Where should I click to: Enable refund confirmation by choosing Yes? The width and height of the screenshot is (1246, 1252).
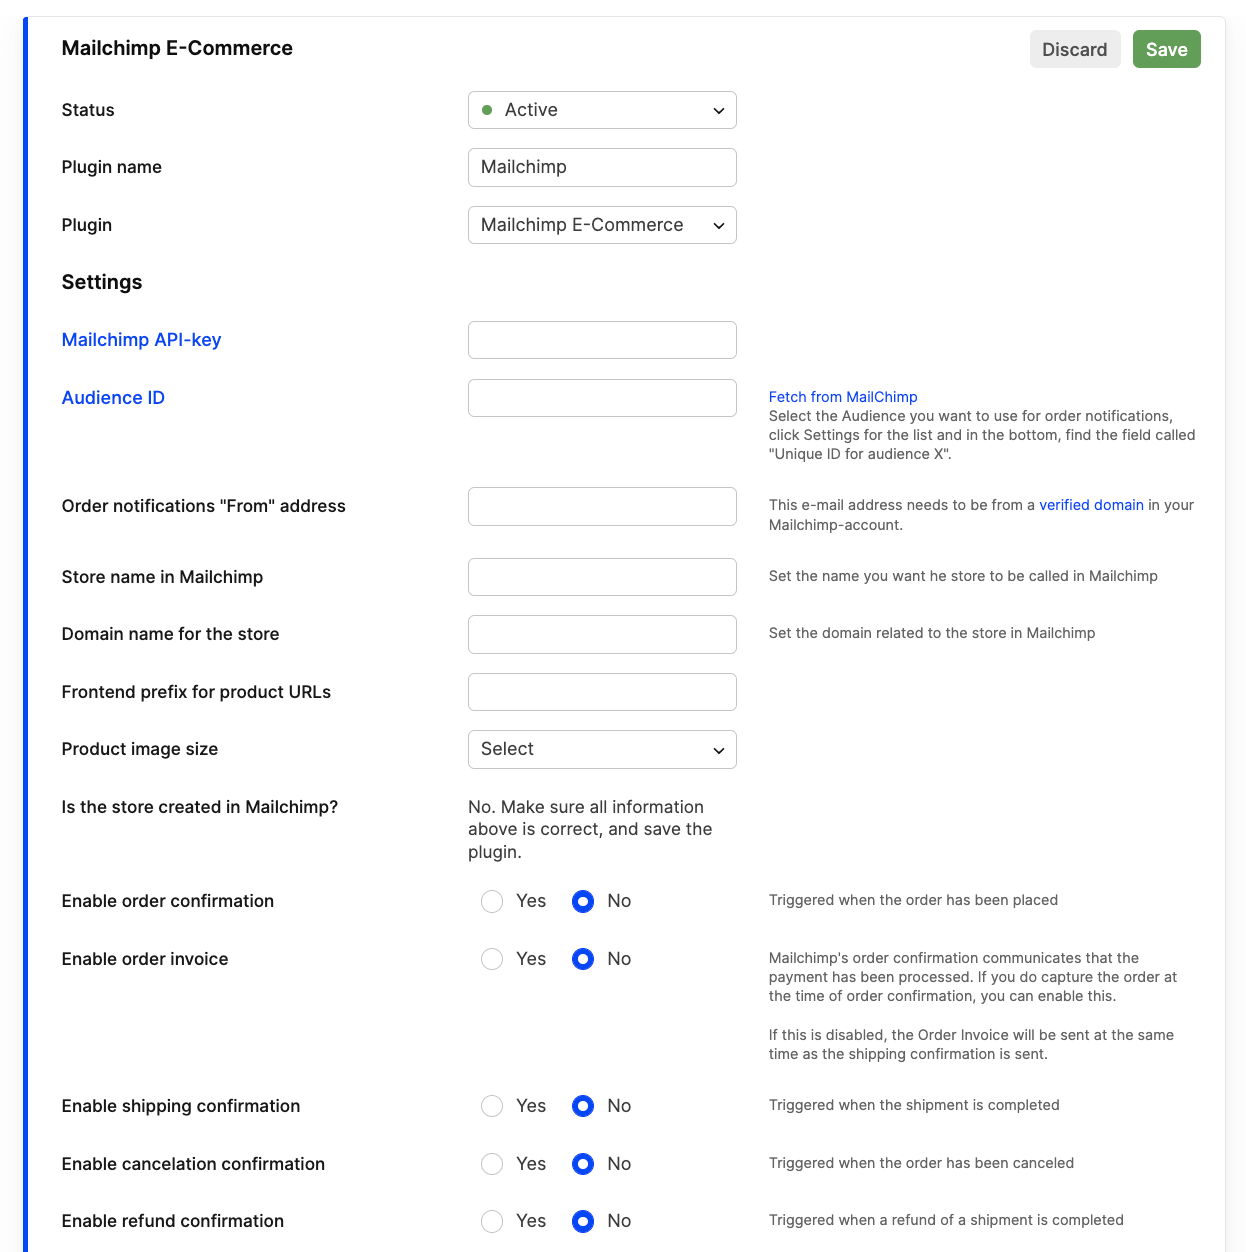click(491, 1221)
